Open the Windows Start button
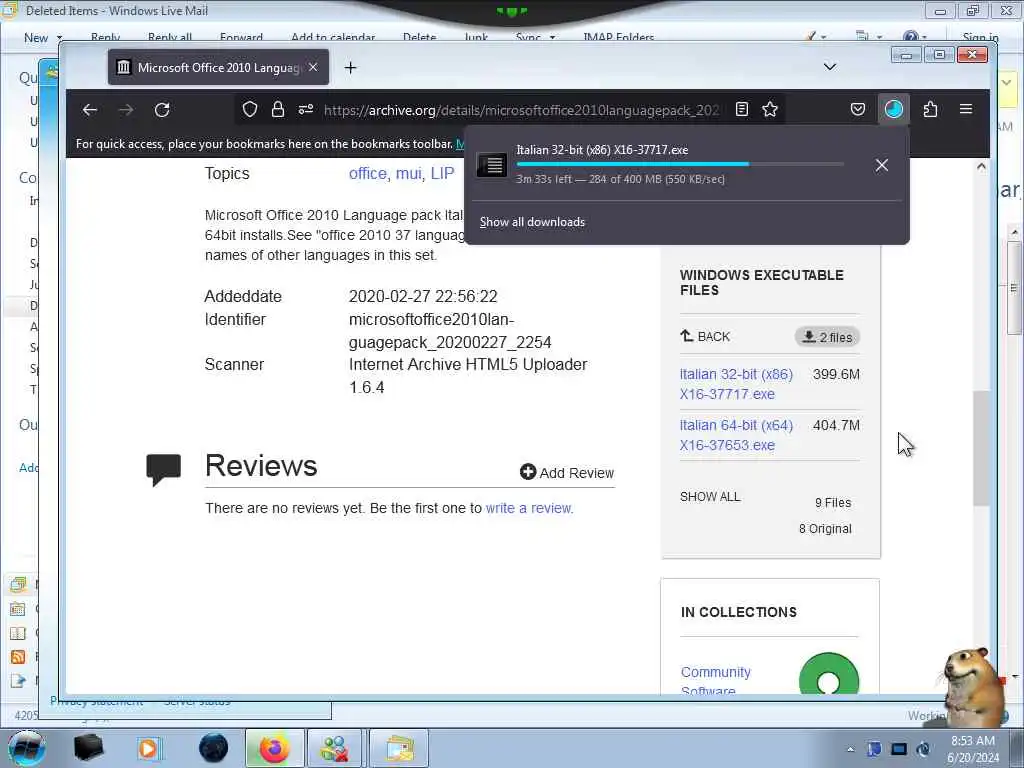 click(27, 748)
